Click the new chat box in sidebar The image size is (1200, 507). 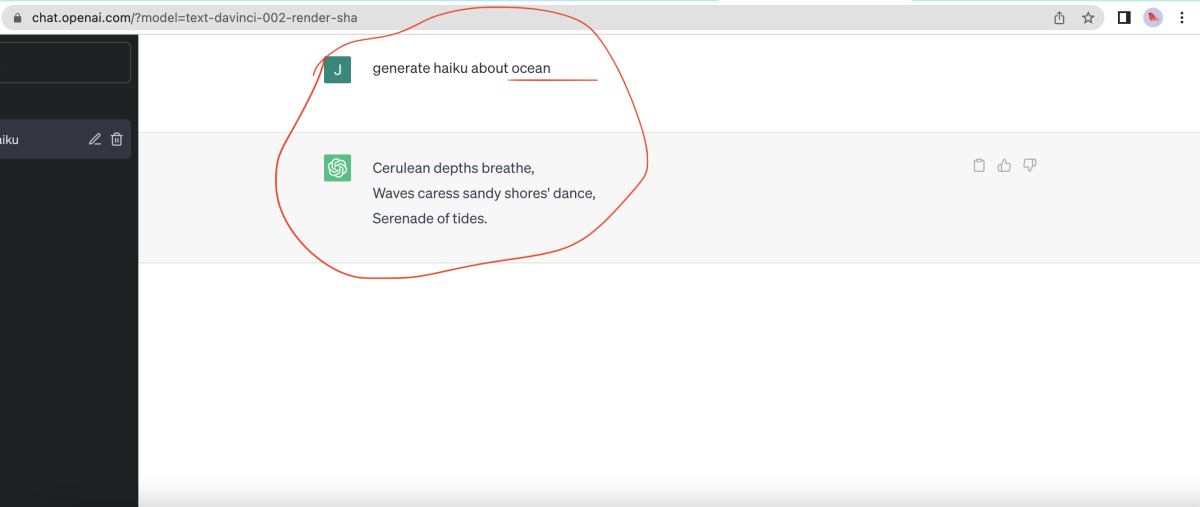pos(65,62)
